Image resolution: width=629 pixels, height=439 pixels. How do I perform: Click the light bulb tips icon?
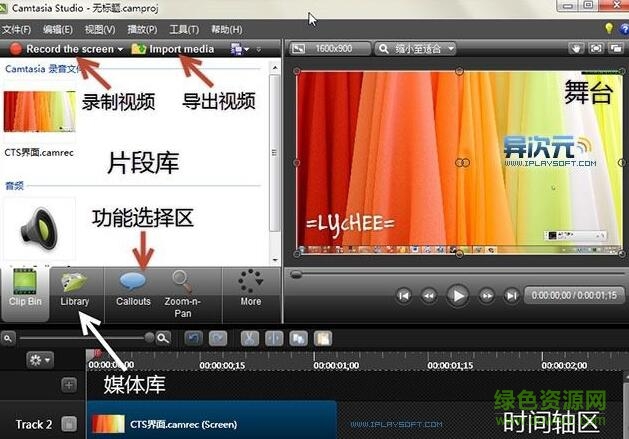click(x=609, y=28)
